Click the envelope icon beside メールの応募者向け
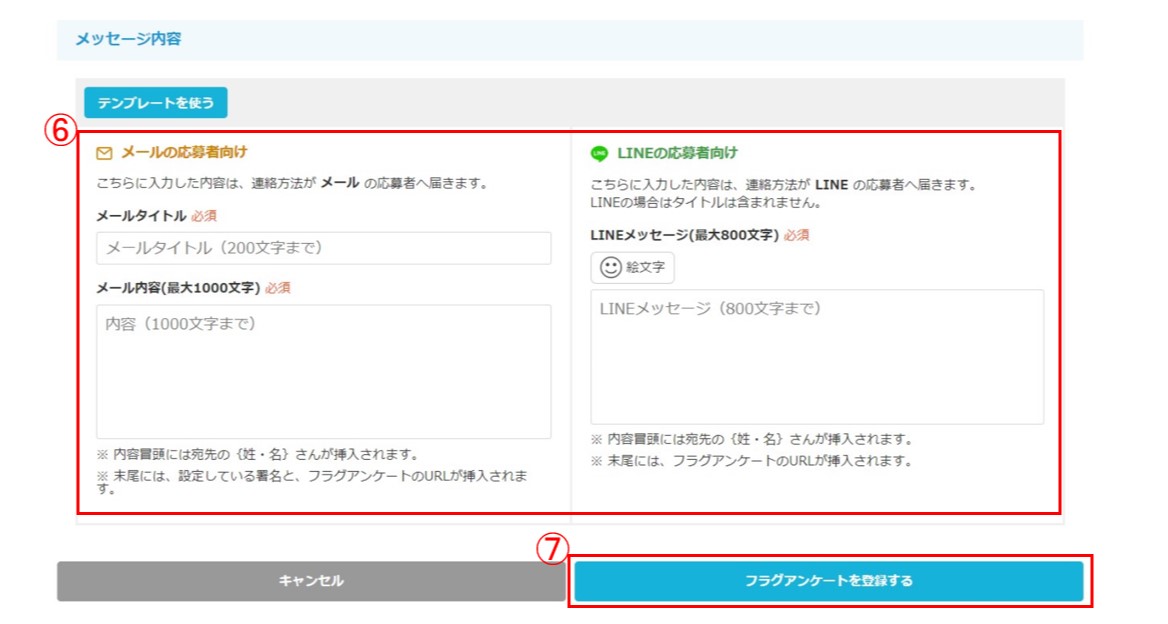This screenshot has width=1168, height=624. (104, 153)
